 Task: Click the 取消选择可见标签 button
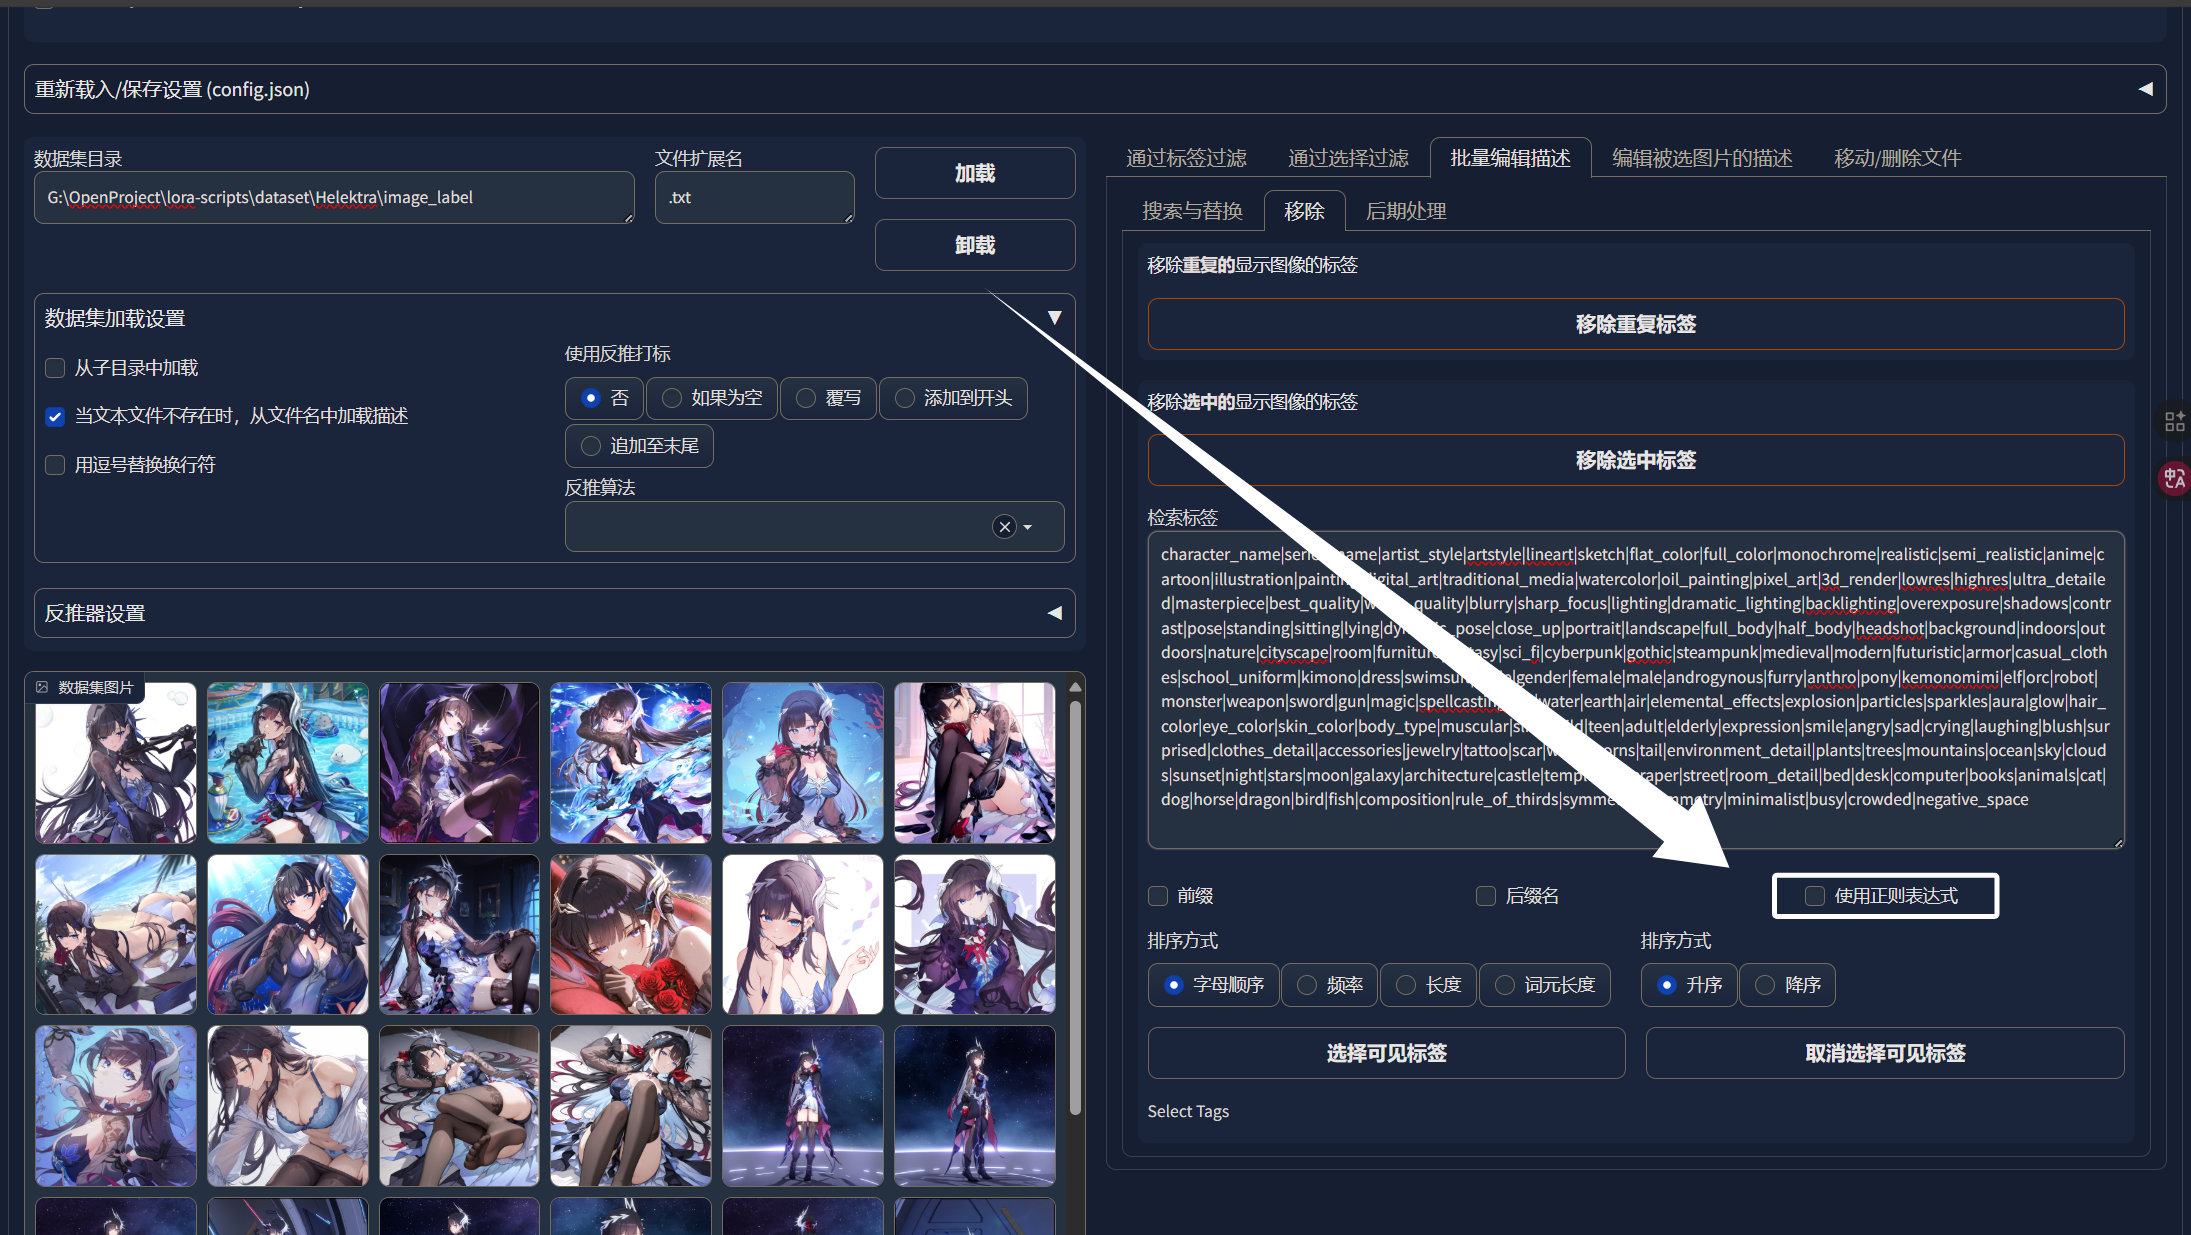click(x=1885, y=1053)
